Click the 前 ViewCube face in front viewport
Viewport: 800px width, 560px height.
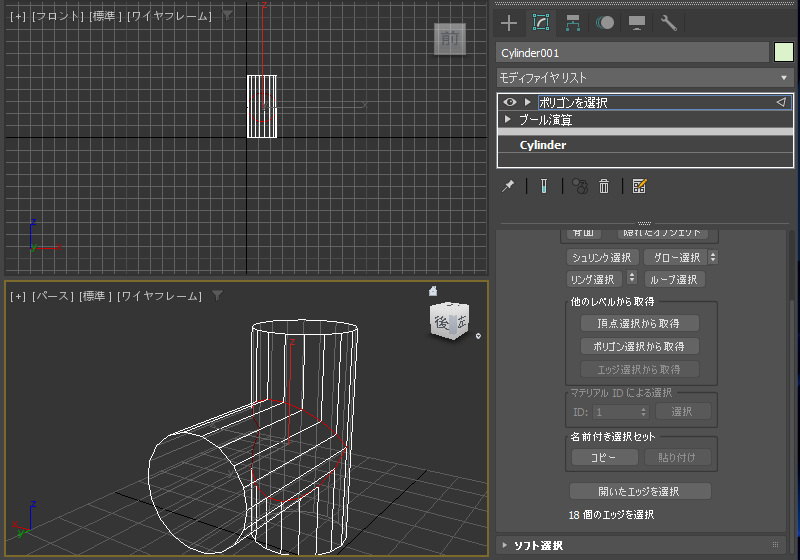pyautogui.click(x=449, y=39)
